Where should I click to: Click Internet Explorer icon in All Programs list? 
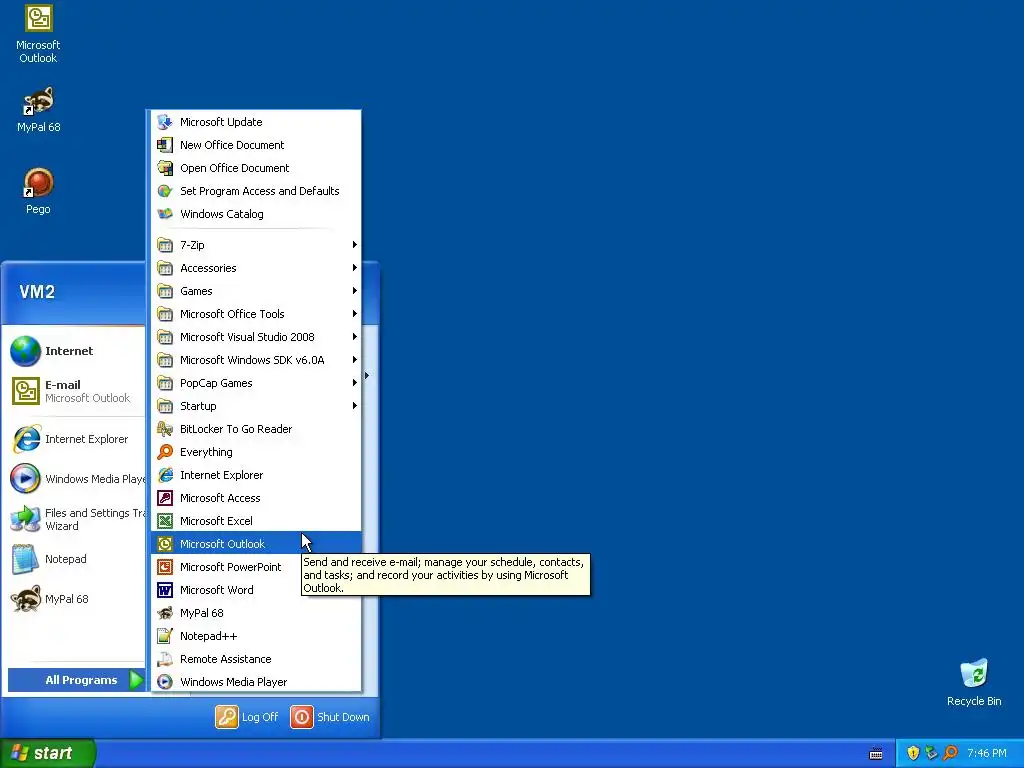click(x=165, y=475)
